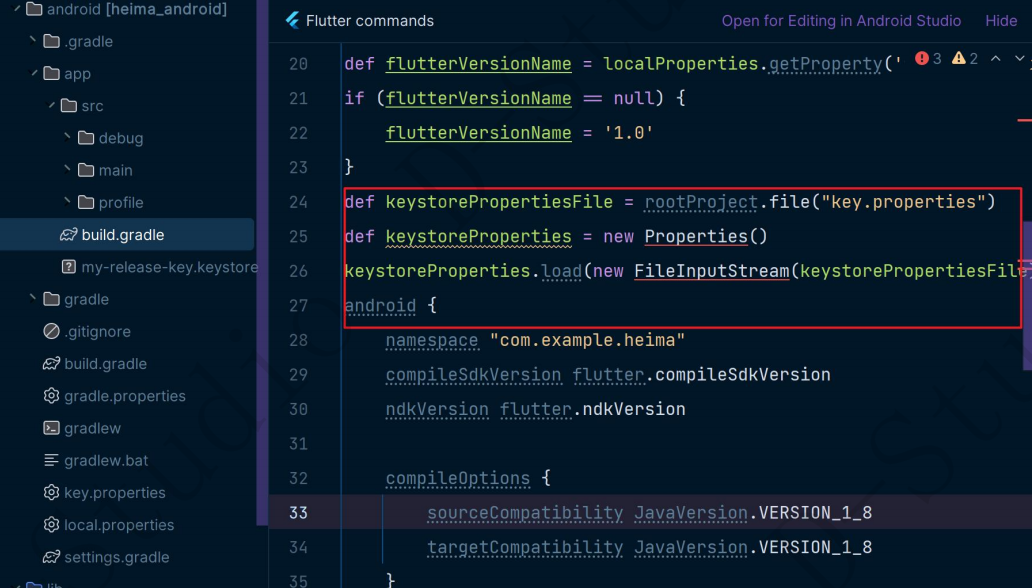Open key.properties file
Screen dimensions: 1032x588
click(115, 493)
